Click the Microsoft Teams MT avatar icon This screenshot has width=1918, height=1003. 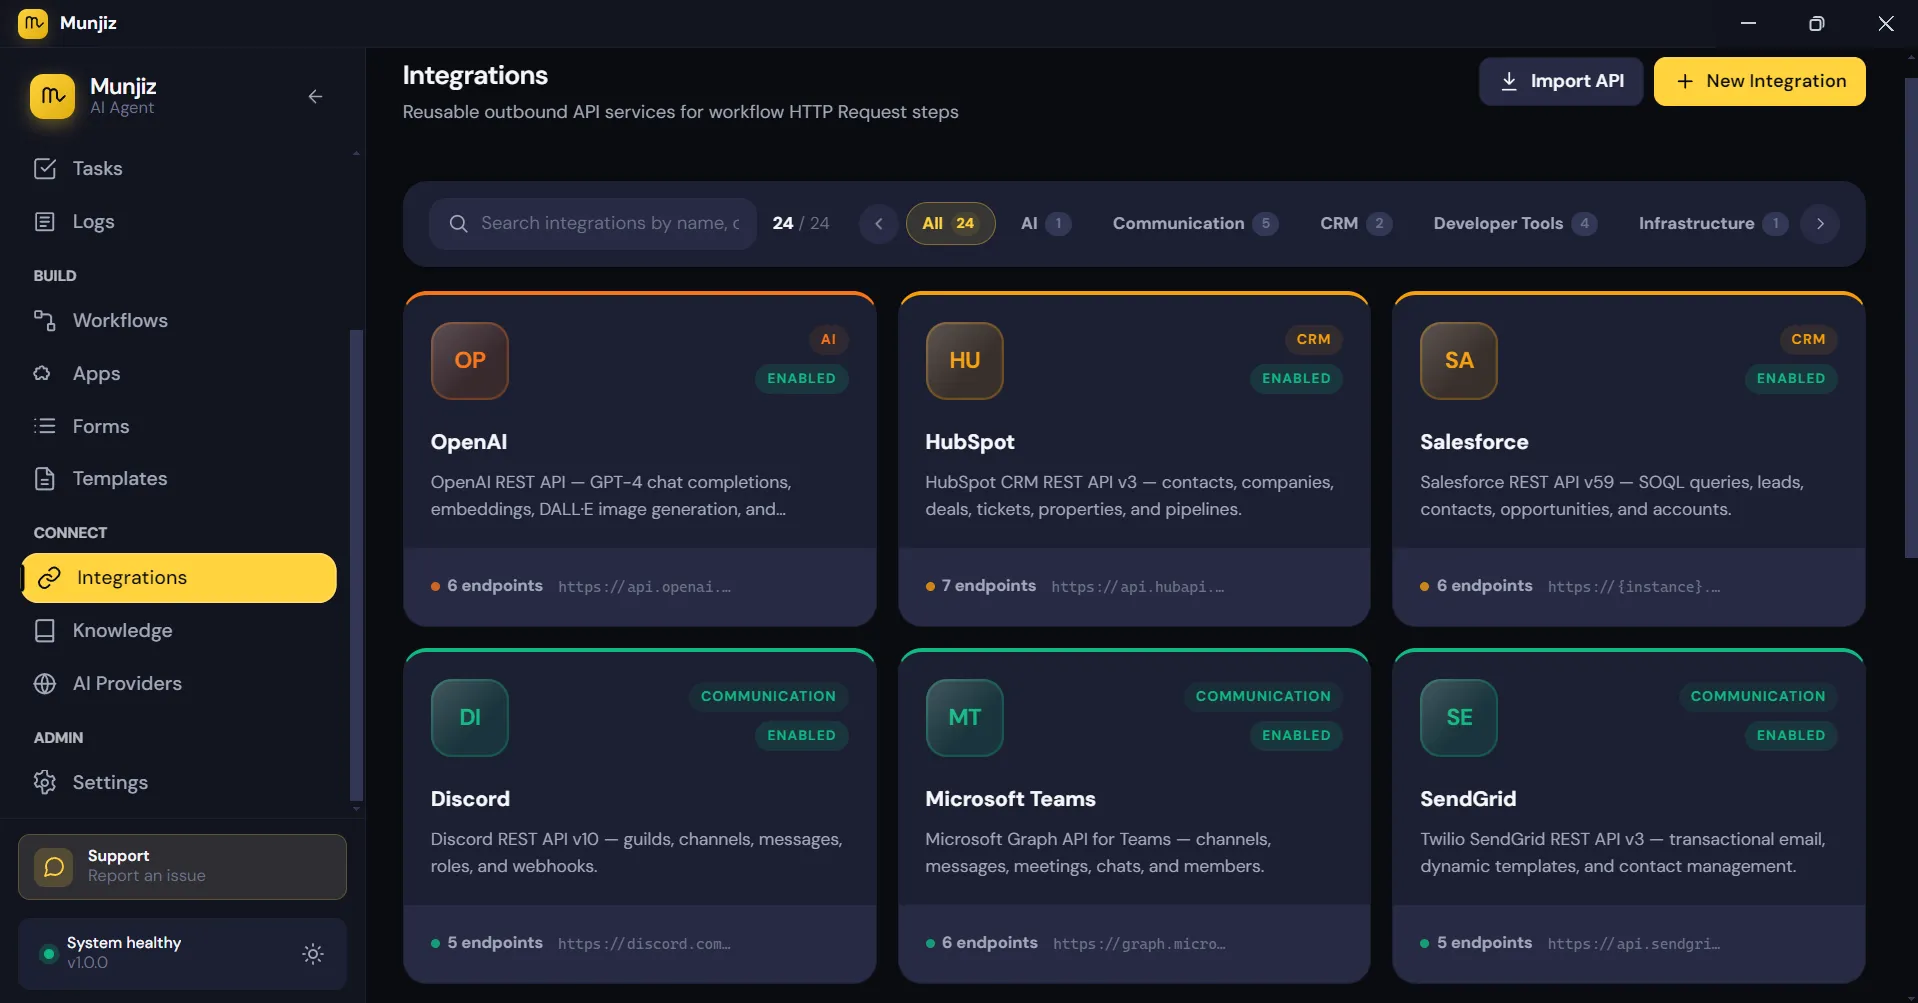coord(964,717)
